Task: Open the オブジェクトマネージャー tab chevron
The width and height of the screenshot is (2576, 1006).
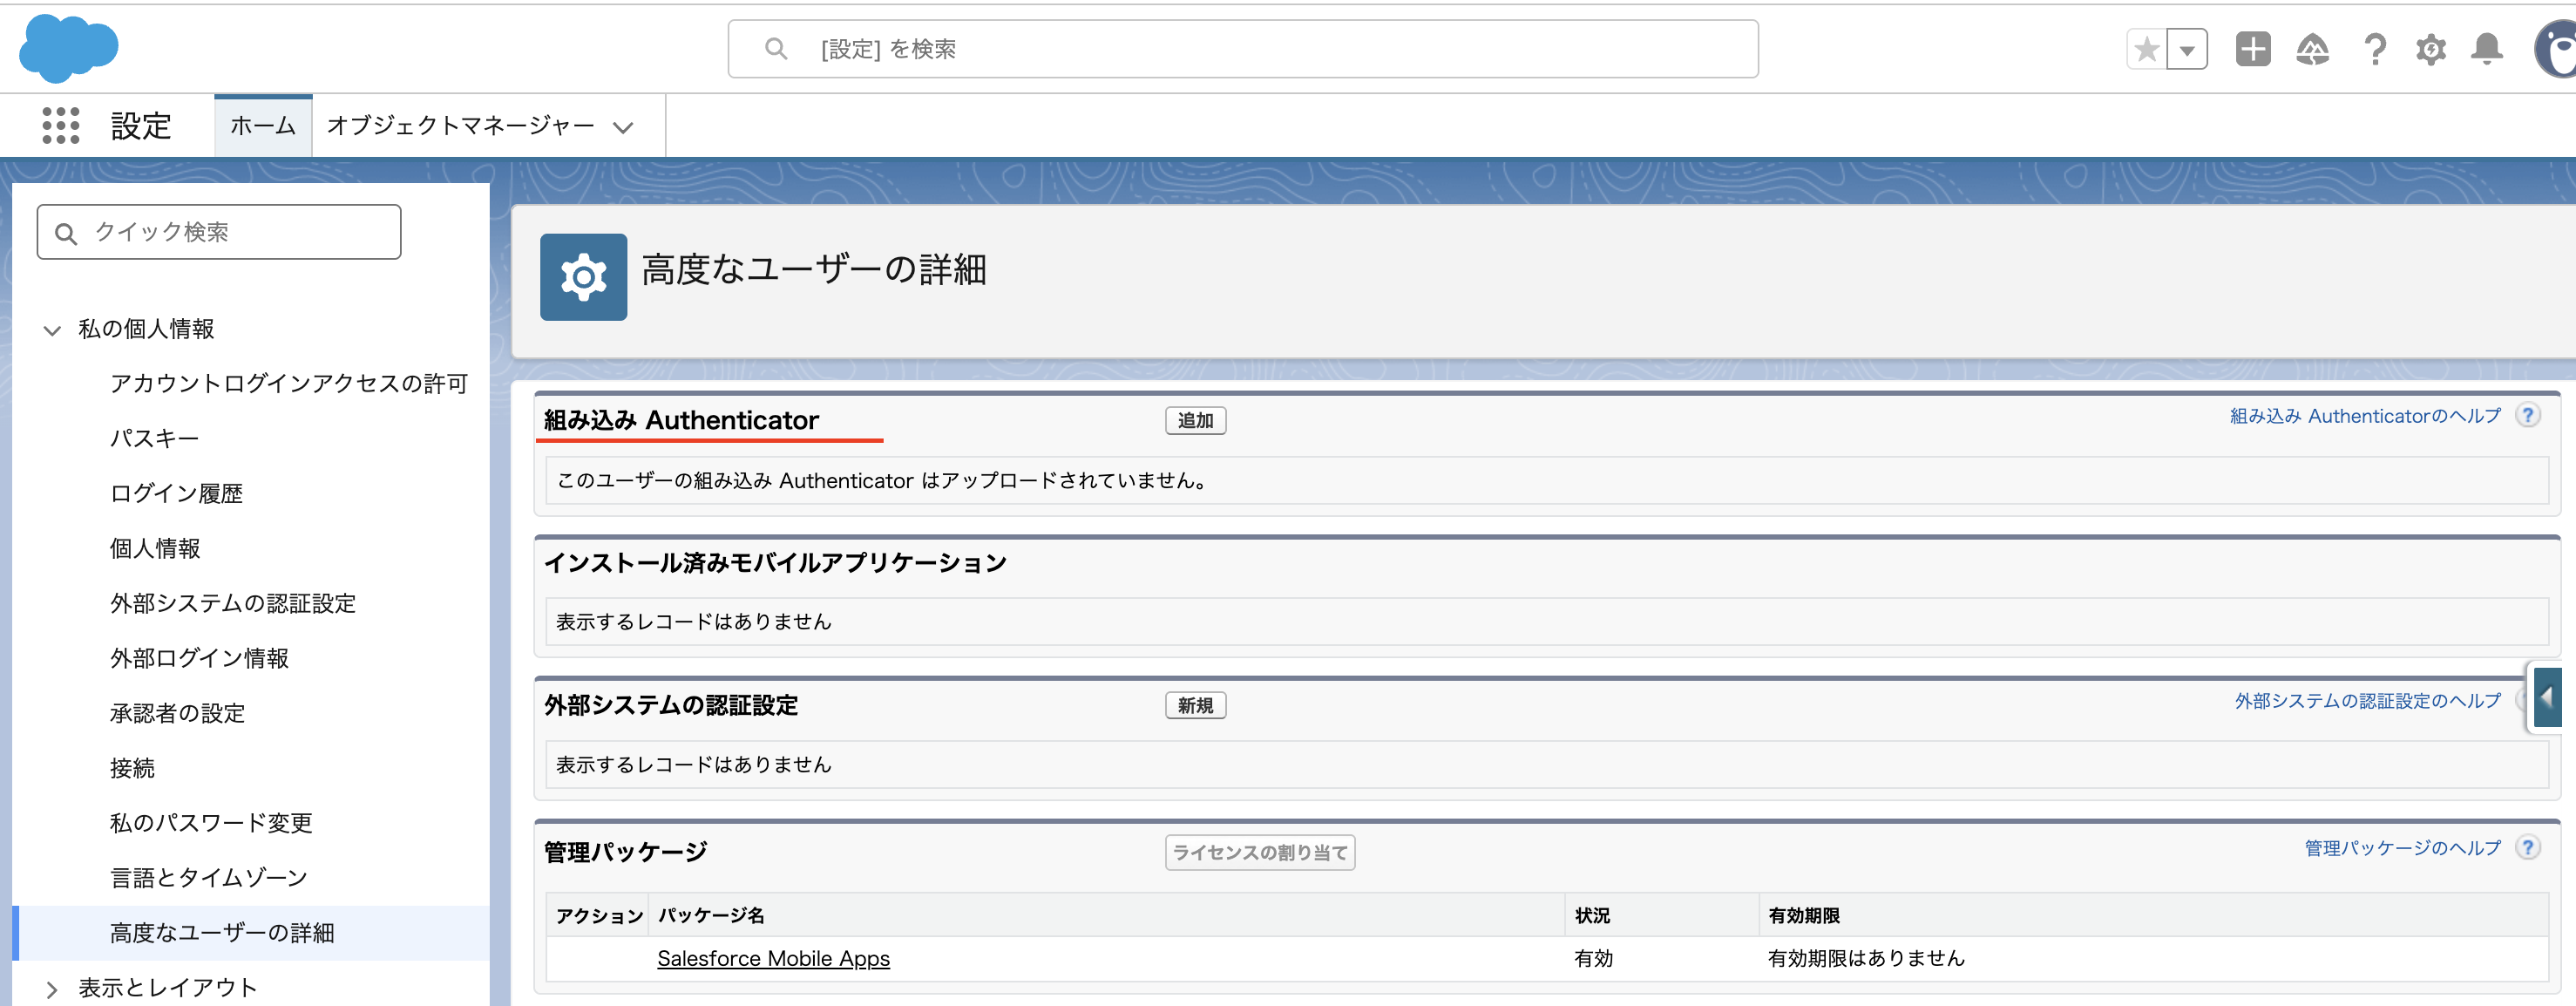Action: pyautogui.click(x=624, y=128)
